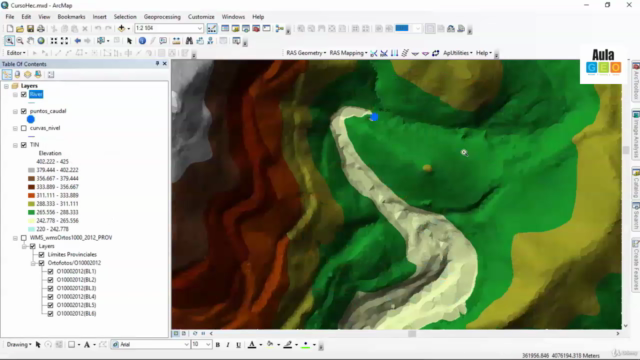The height and width of the screenshot is (360, 640).
Task: Click the List By Source icon
Action: (18, 74)
